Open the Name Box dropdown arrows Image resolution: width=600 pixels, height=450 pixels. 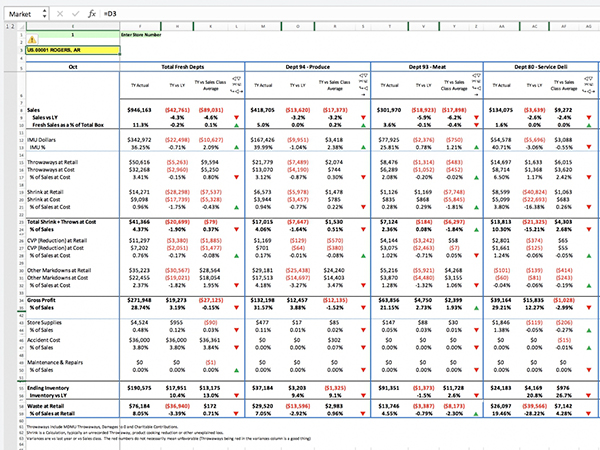[x=44, y=14]
